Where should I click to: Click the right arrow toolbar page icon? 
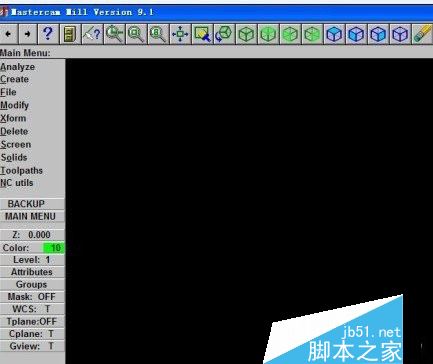[28, 34]
